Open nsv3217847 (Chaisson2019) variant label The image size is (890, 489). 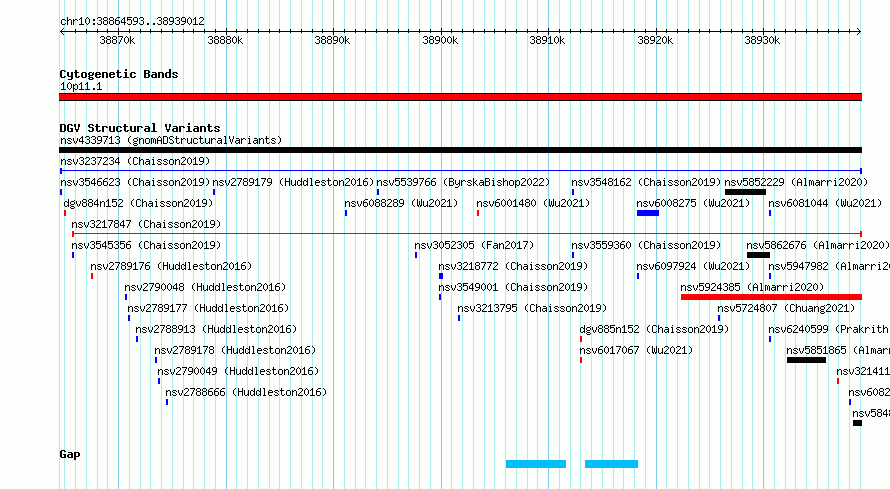click(x=146, y=224)
